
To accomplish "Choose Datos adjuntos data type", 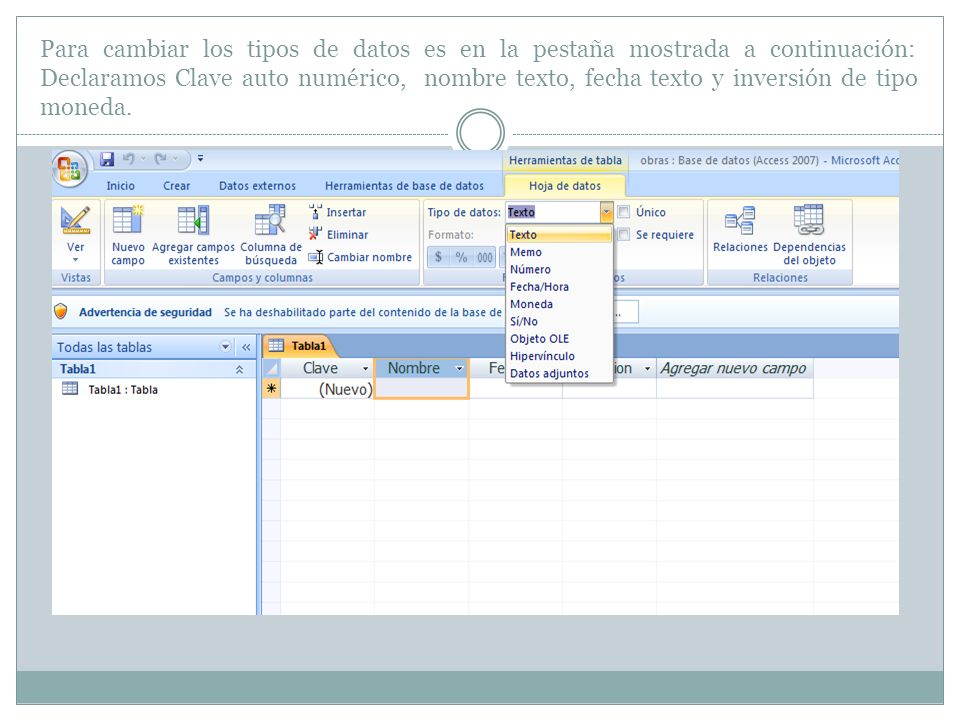I will (x=560, y=373).
